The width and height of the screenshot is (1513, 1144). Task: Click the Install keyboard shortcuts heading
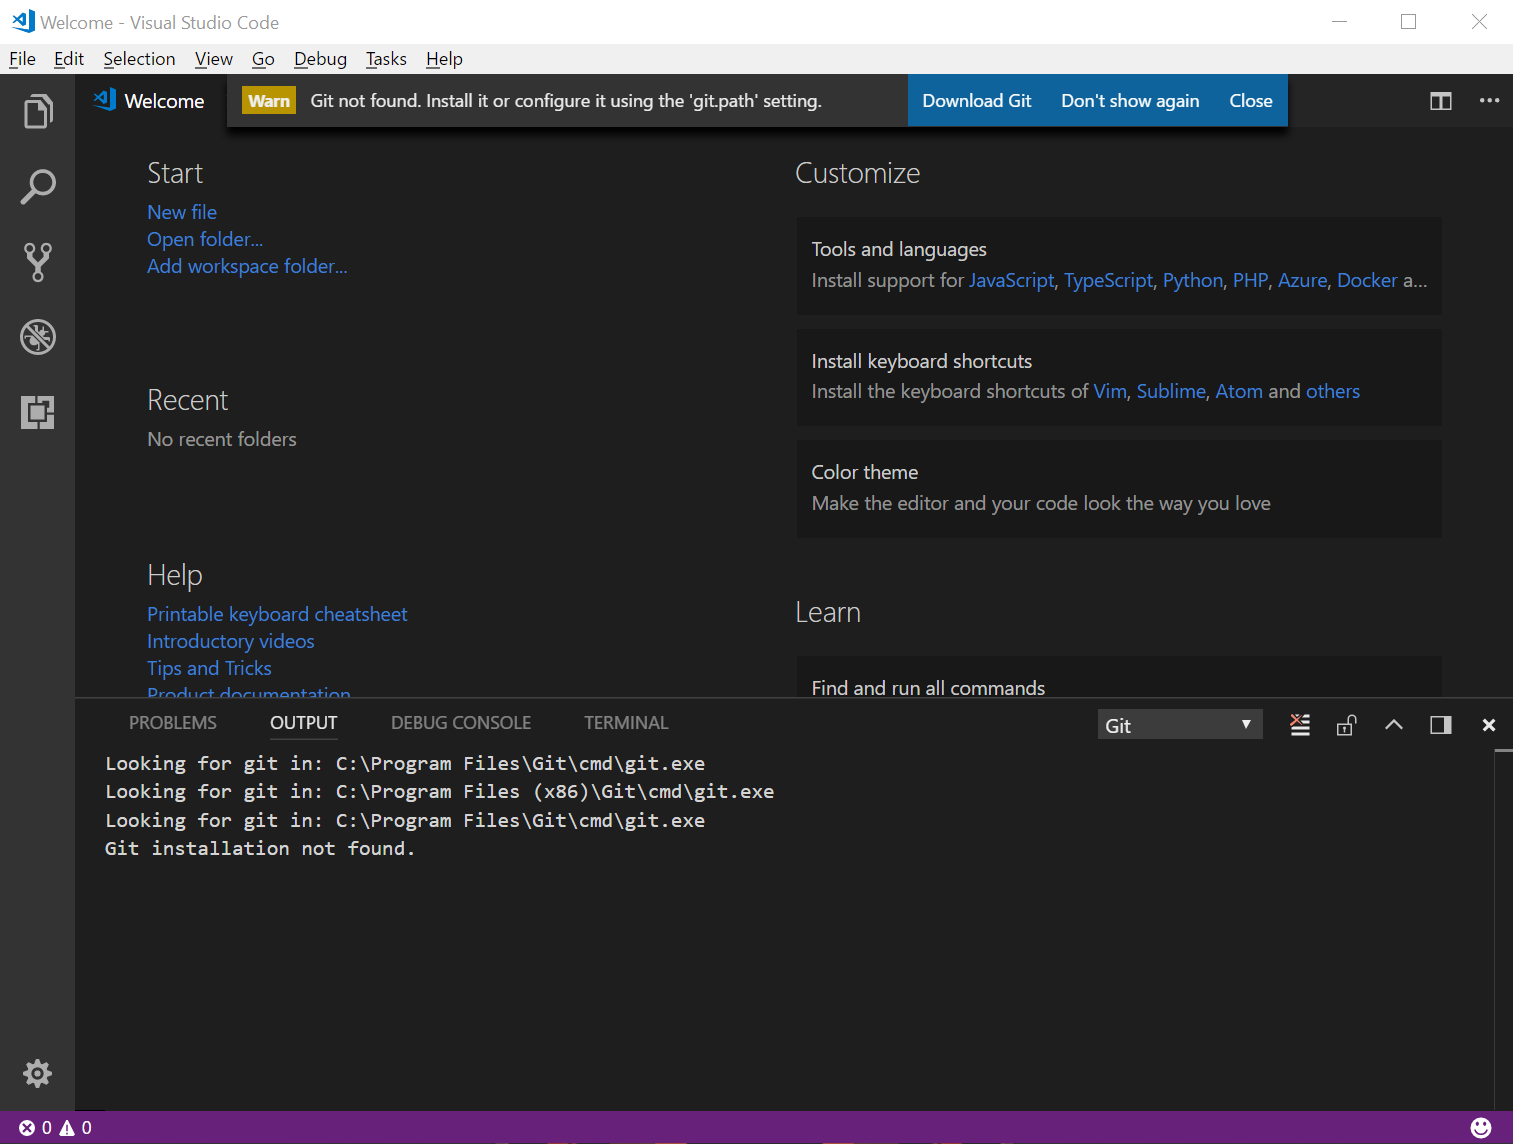pos(922,361)
